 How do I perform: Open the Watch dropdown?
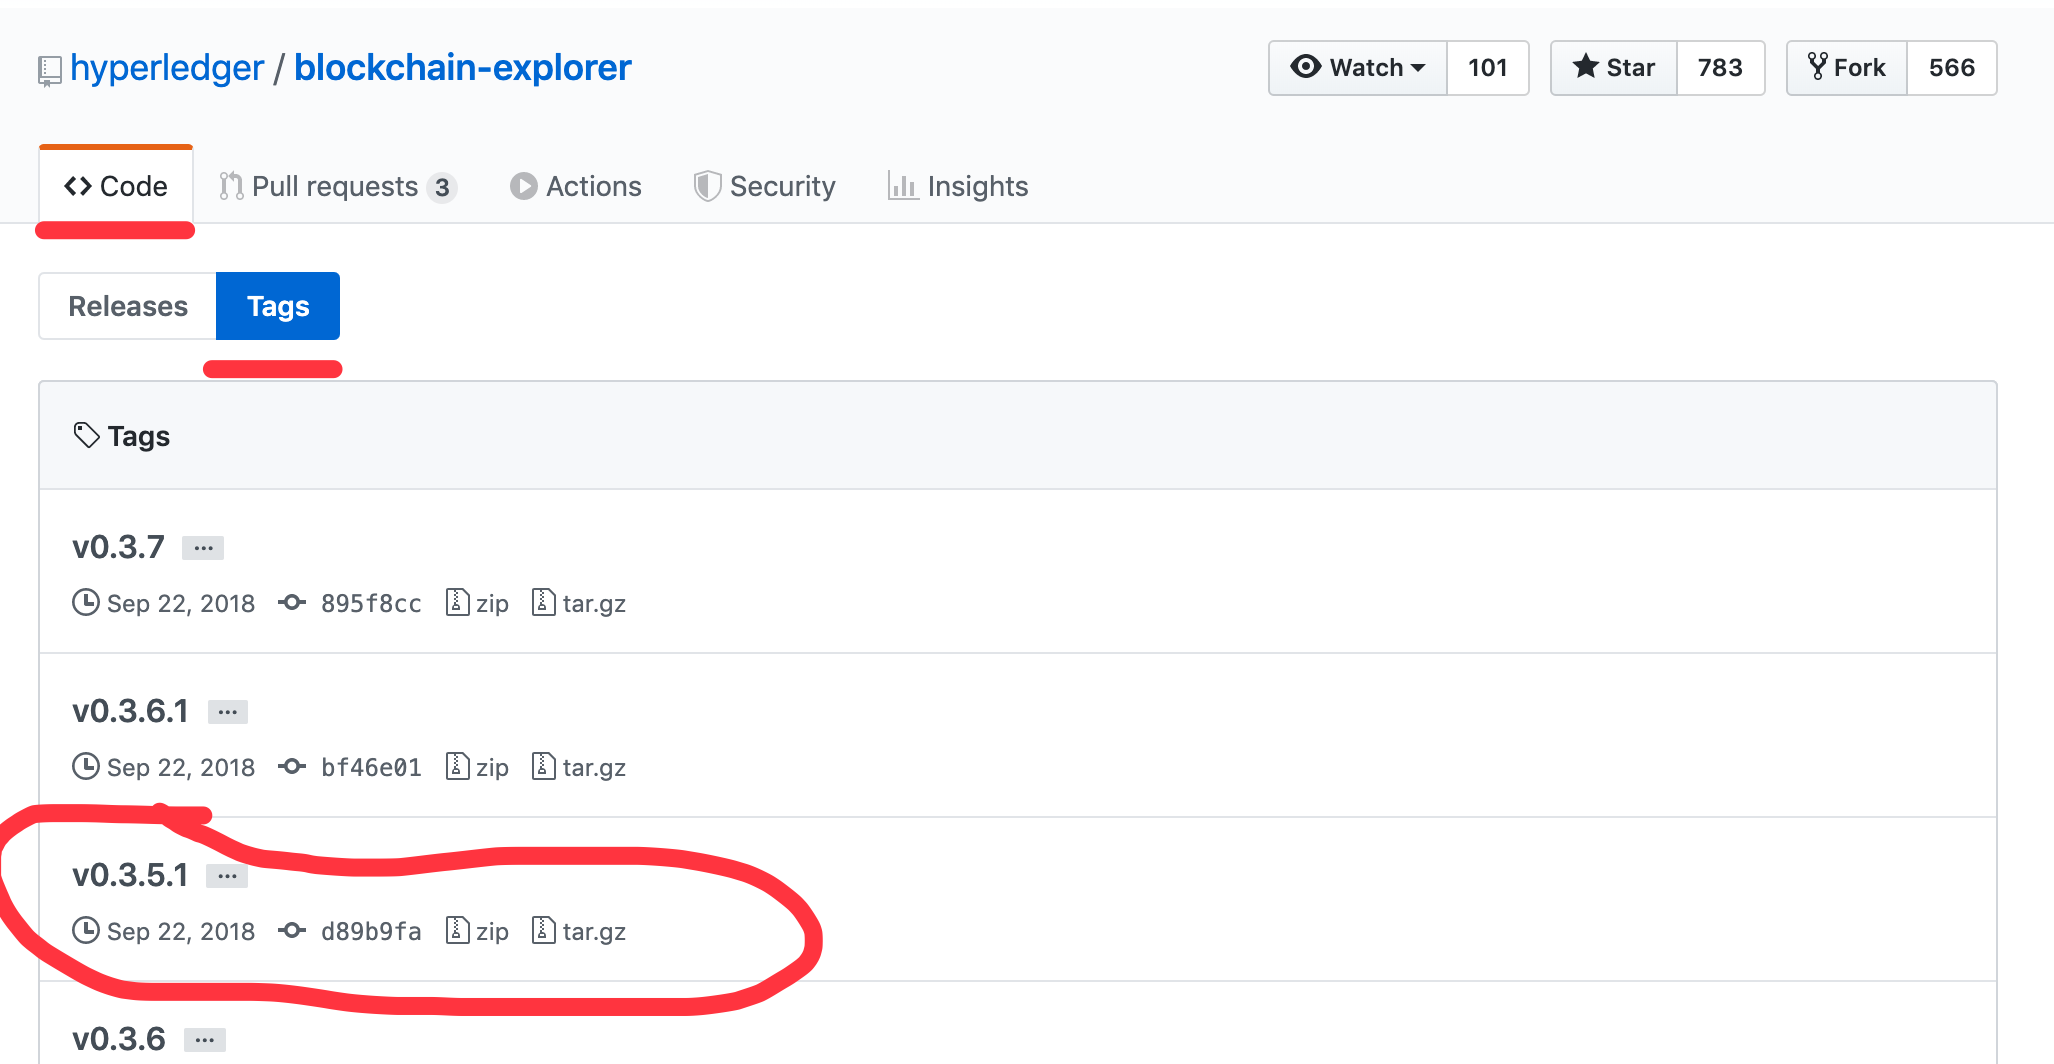click(1358, 68)
